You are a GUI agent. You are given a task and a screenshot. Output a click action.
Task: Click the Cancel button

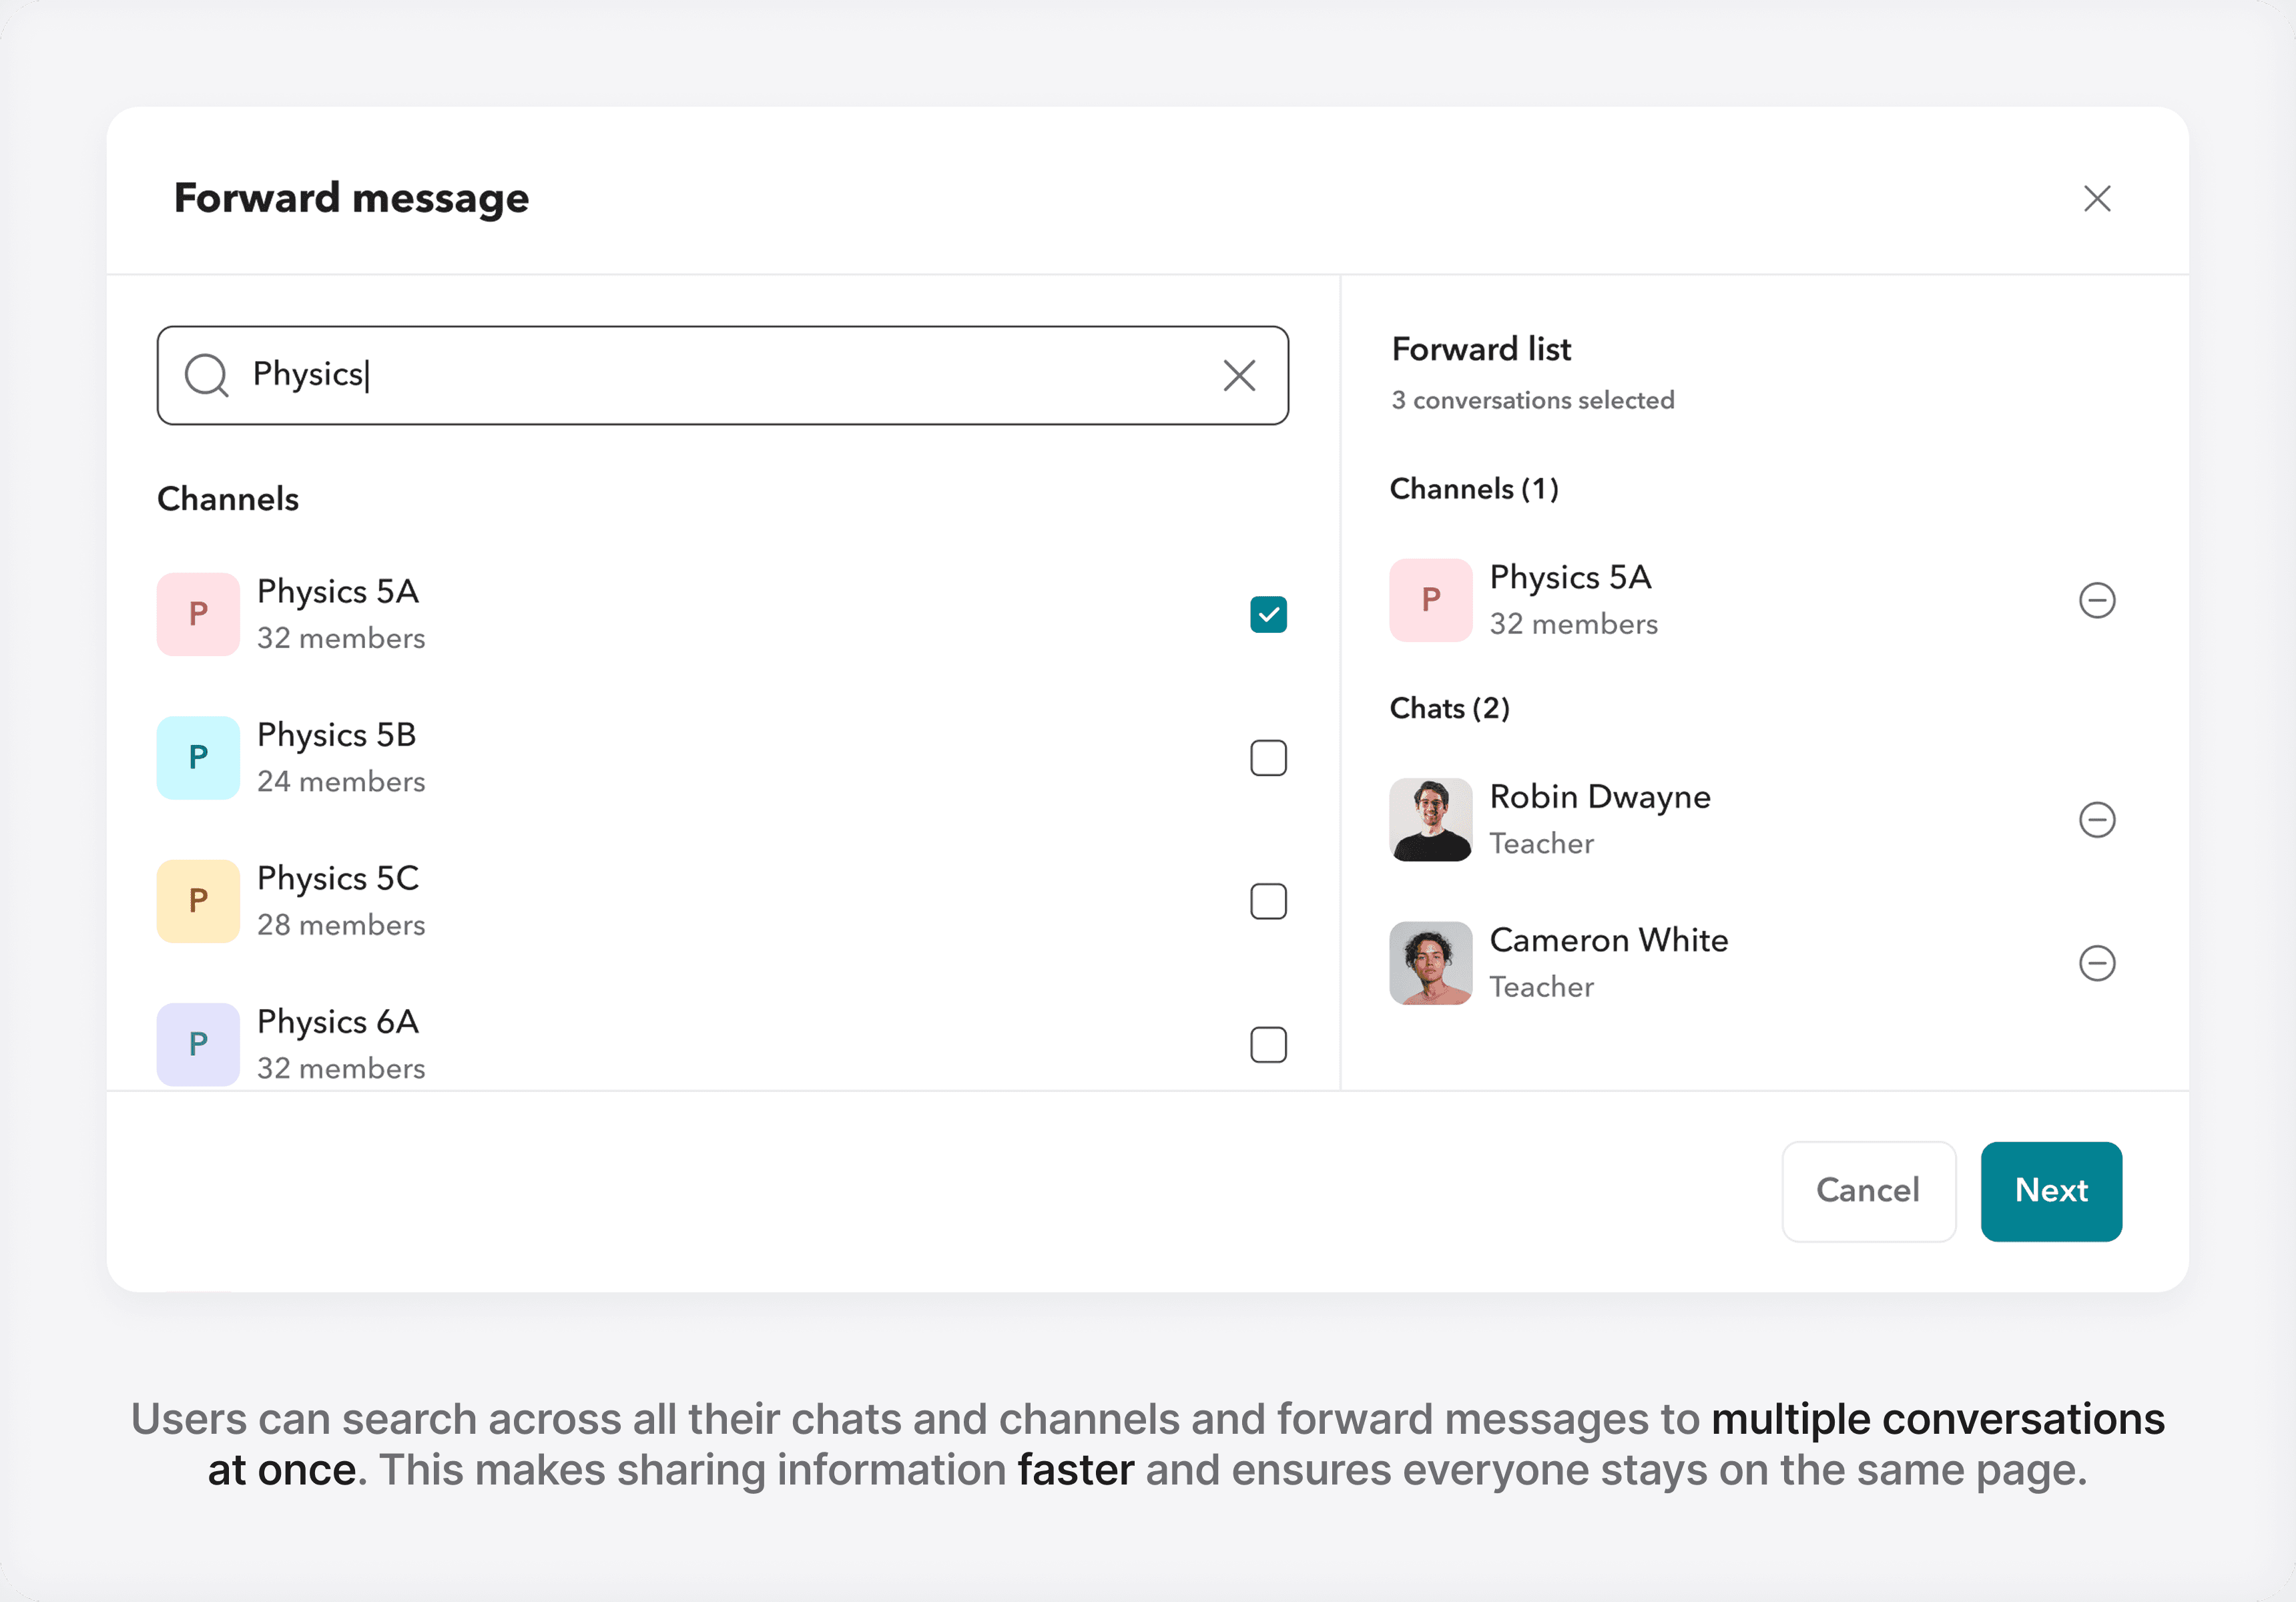1868,1191
